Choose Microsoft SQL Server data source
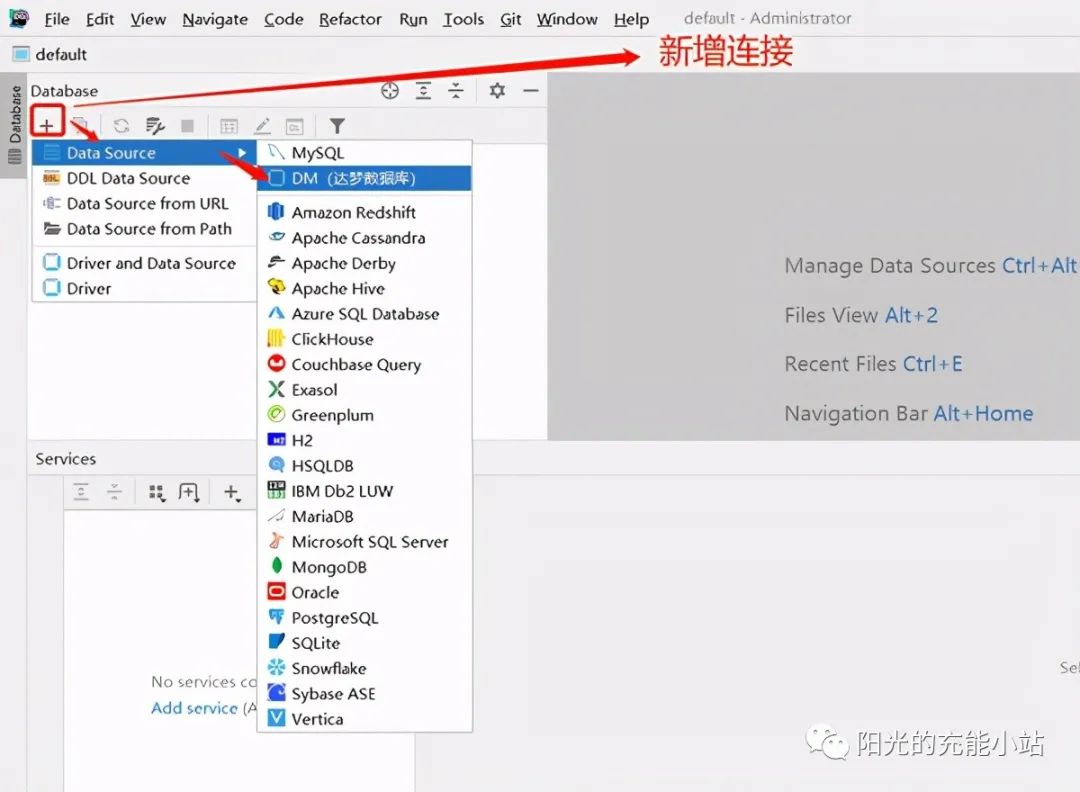The image size is (1080, 792). click(x=364, y=542)
